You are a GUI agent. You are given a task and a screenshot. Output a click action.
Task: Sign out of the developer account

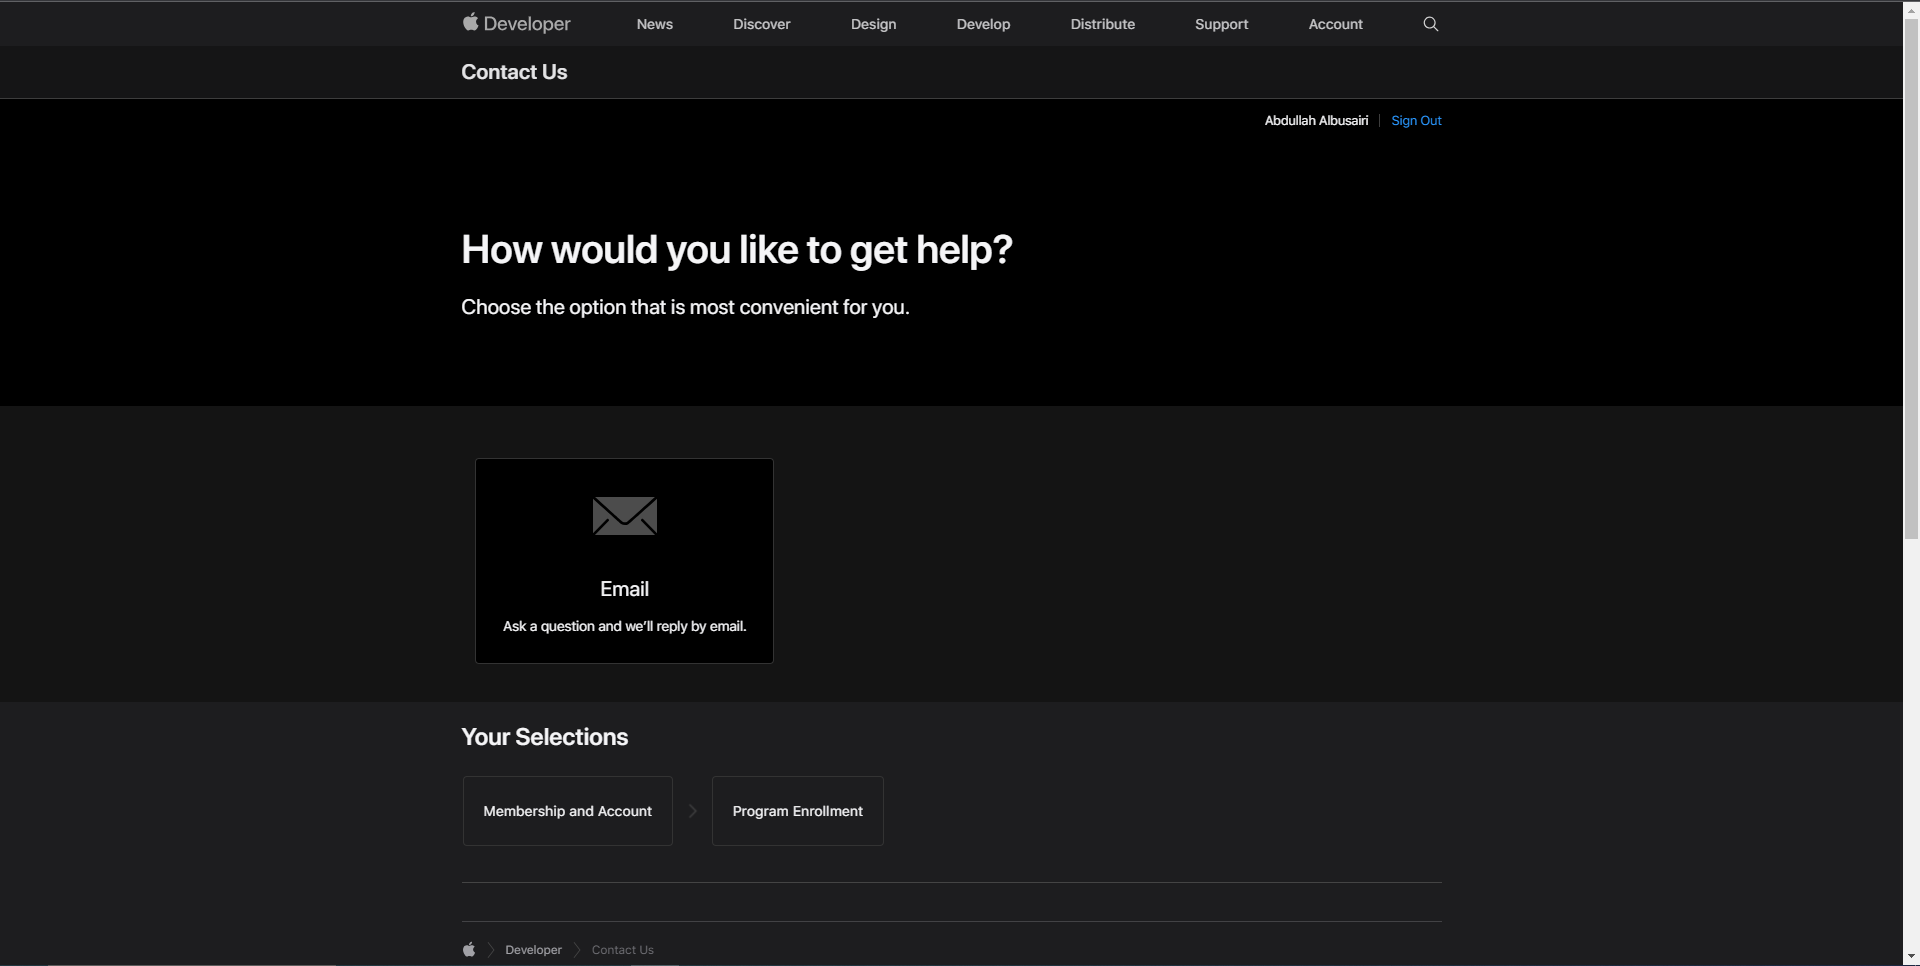(1416, 121)
